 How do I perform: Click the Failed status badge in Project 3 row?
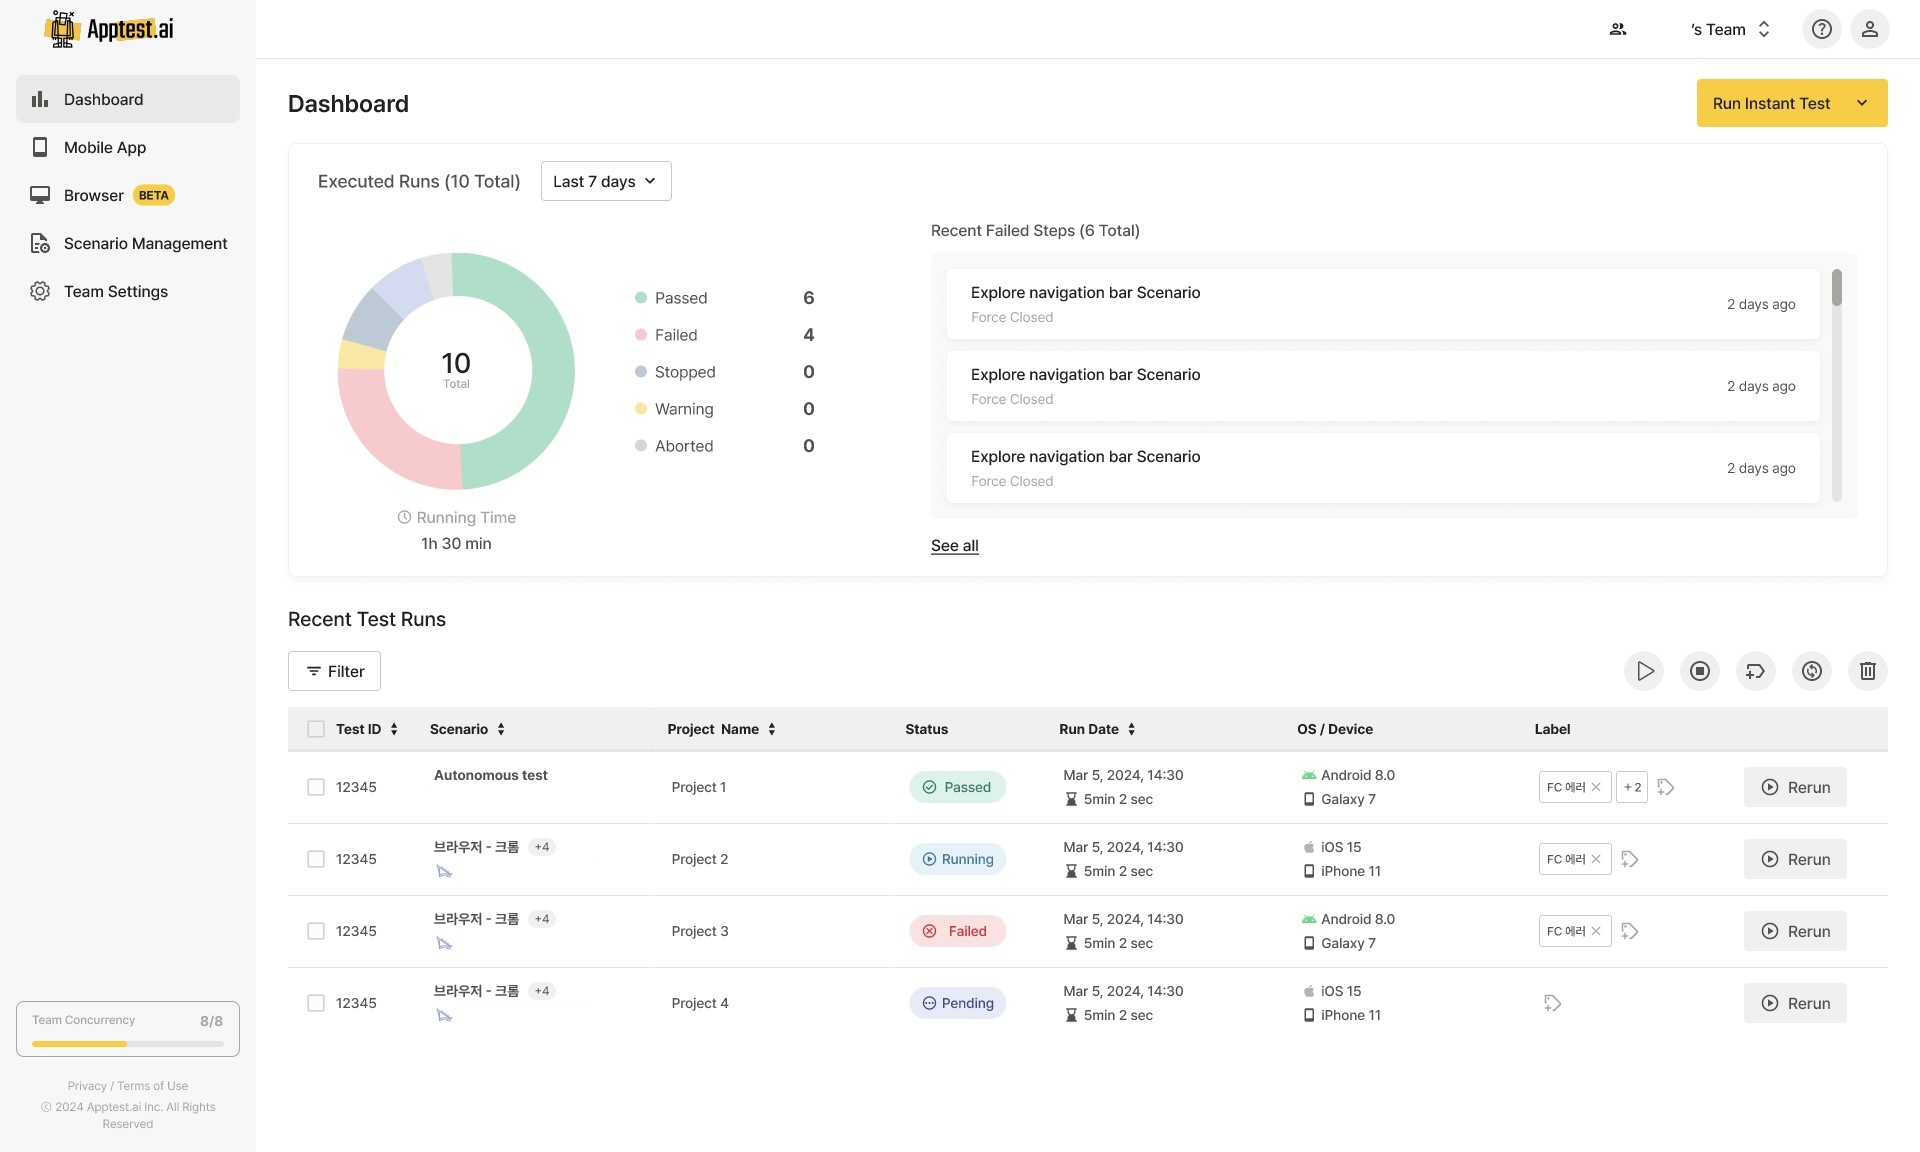(957, 931)
